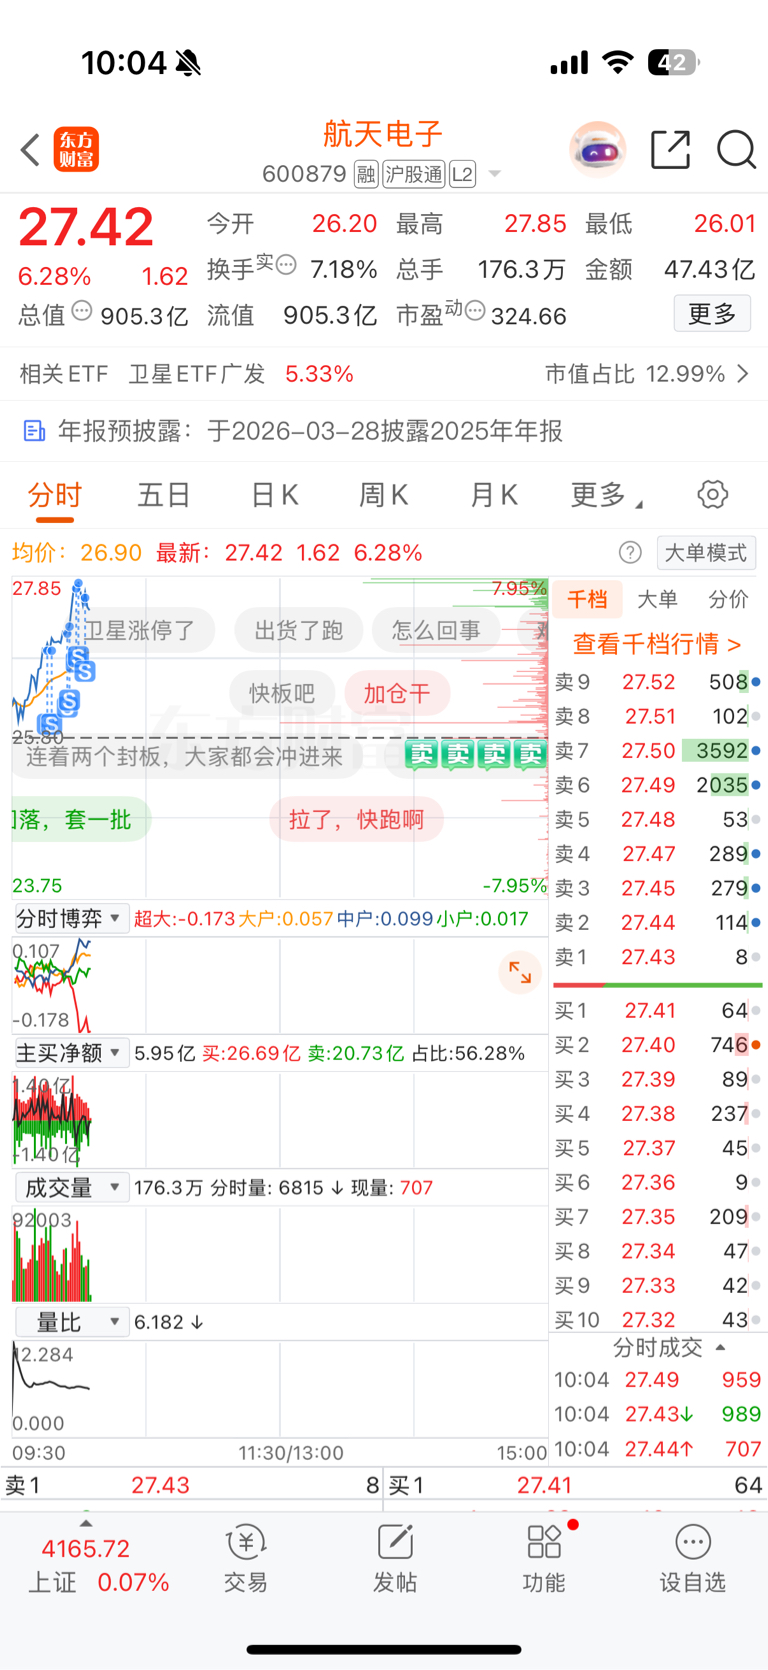This screenshot has width=768, height=1670.
Task: Expand the bottom index bar arrow
Action: click(86, 1523)
